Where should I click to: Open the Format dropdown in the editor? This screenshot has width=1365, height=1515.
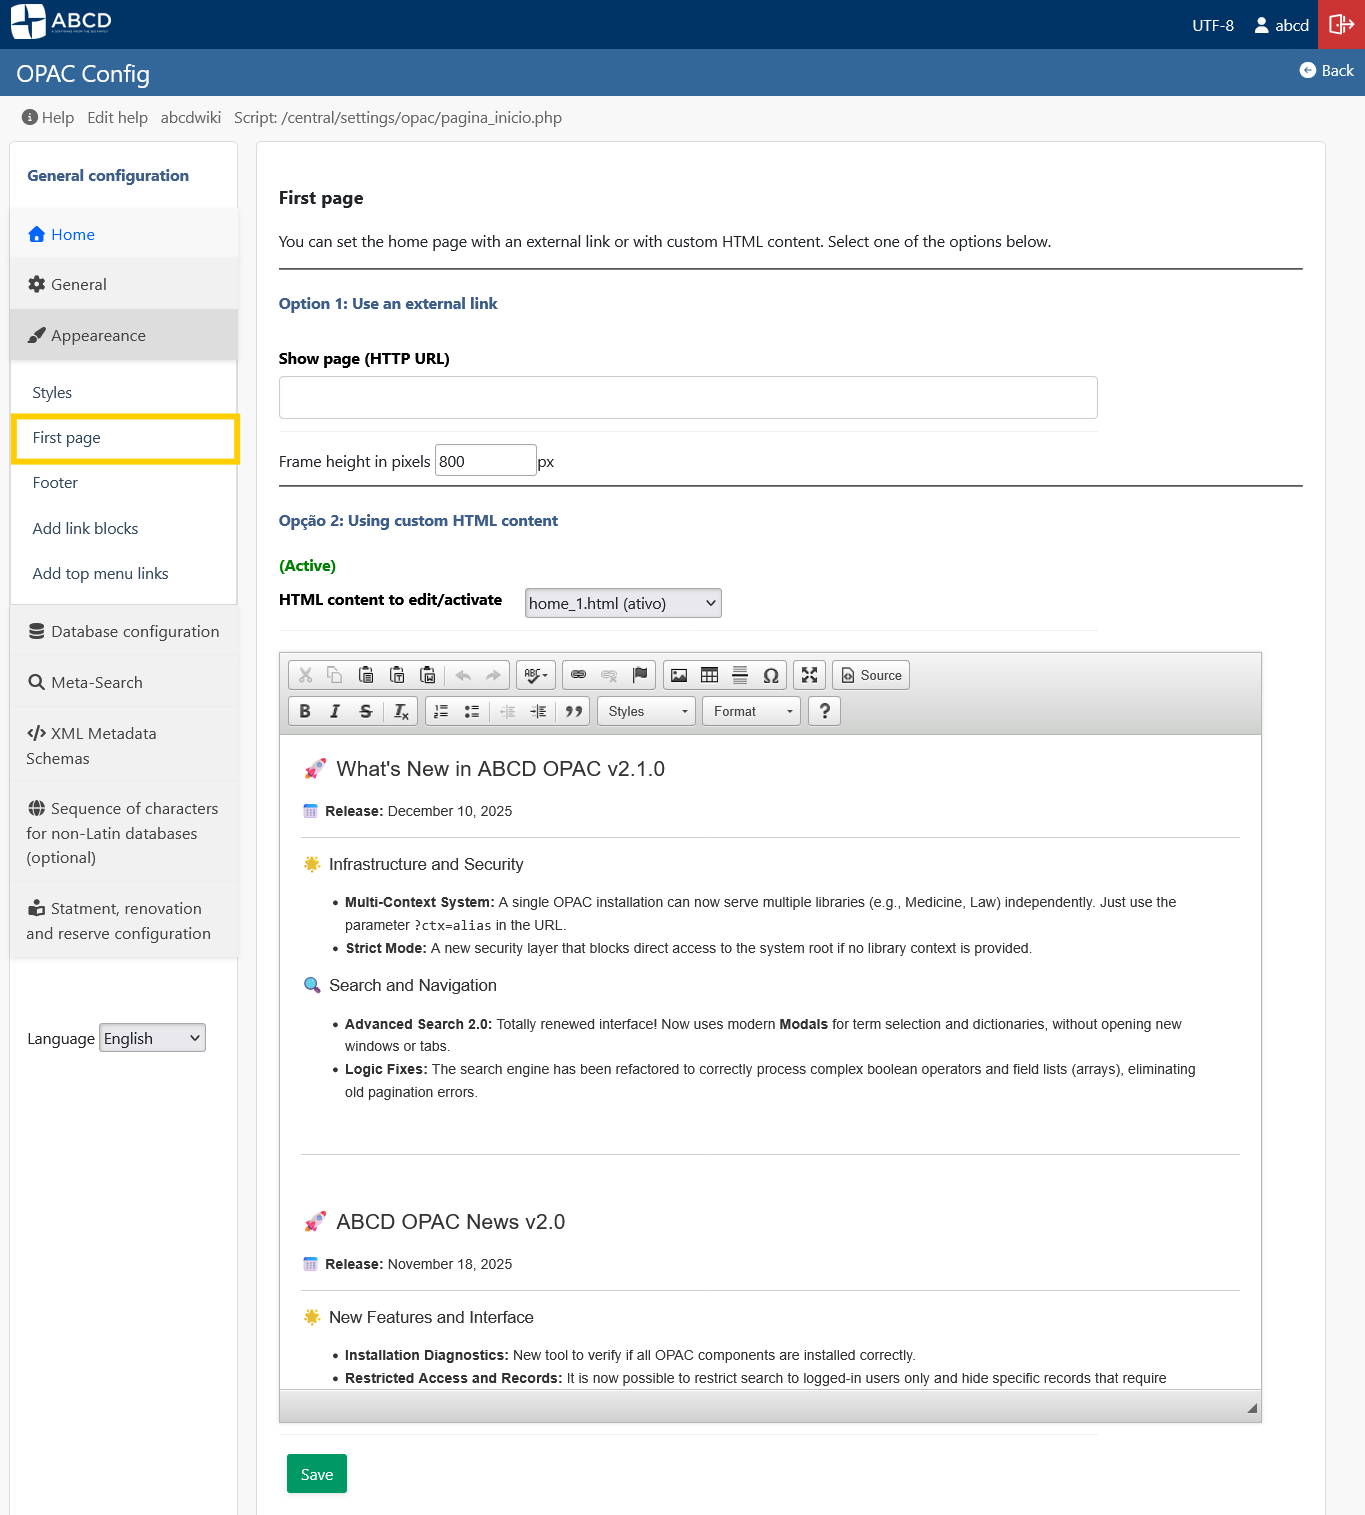[x=750, y=711]
